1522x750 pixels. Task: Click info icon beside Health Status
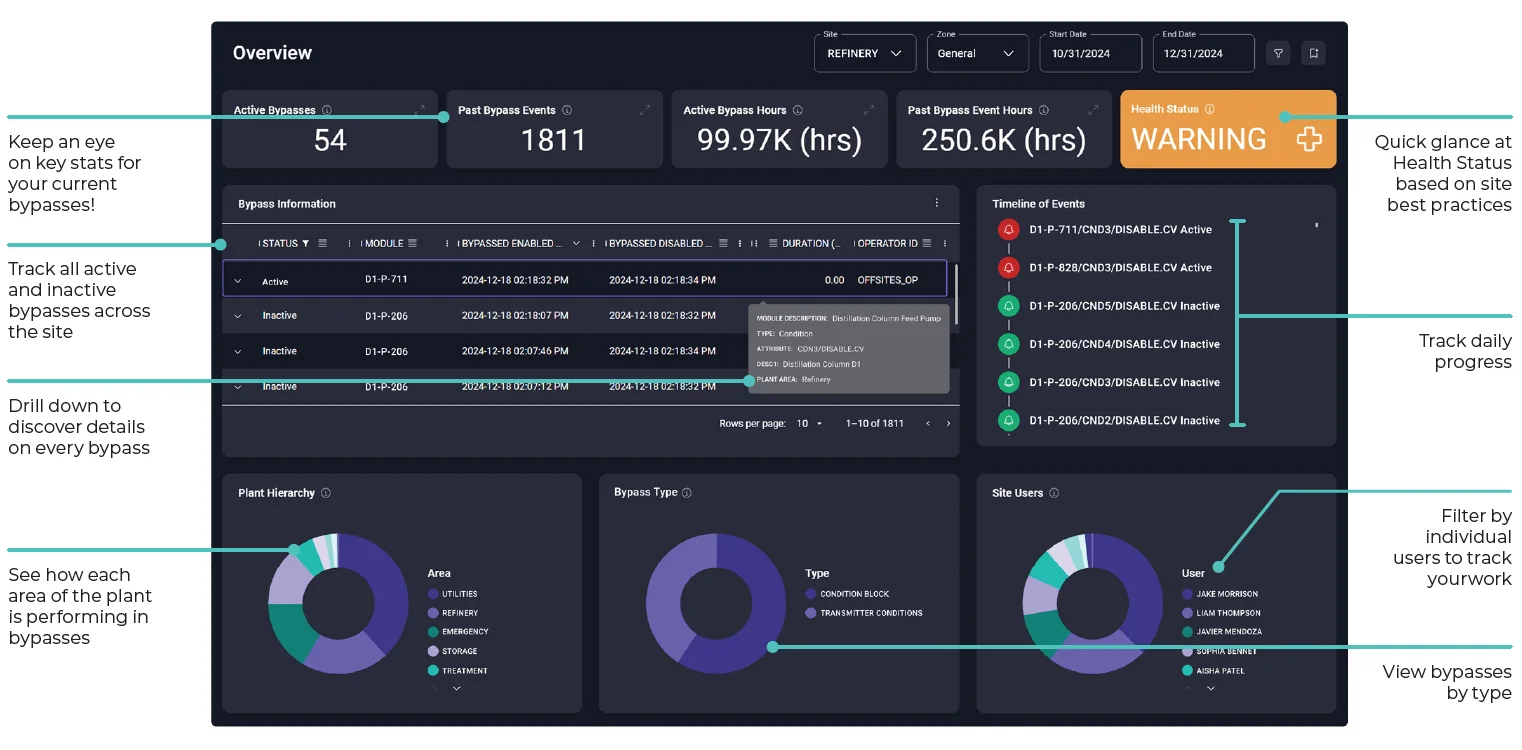pos(1209,109)
